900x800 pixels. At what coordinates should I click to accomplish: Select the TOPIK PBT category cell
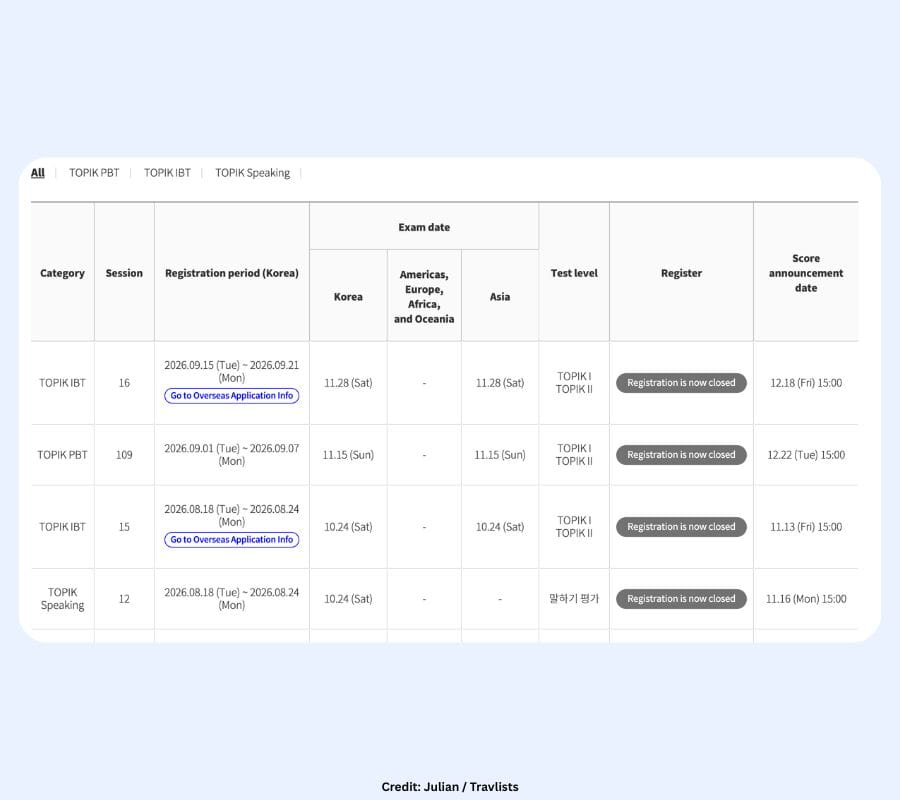point(62,455)
